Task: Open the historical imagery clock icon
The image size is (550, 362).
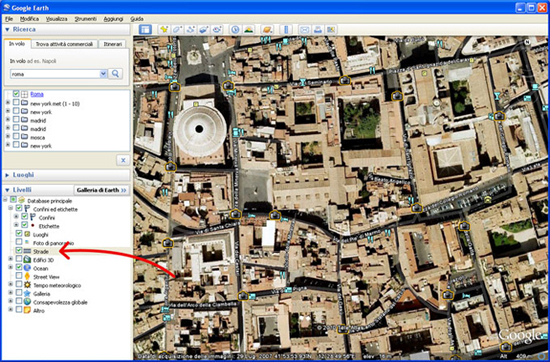Action: click(235, 30)
